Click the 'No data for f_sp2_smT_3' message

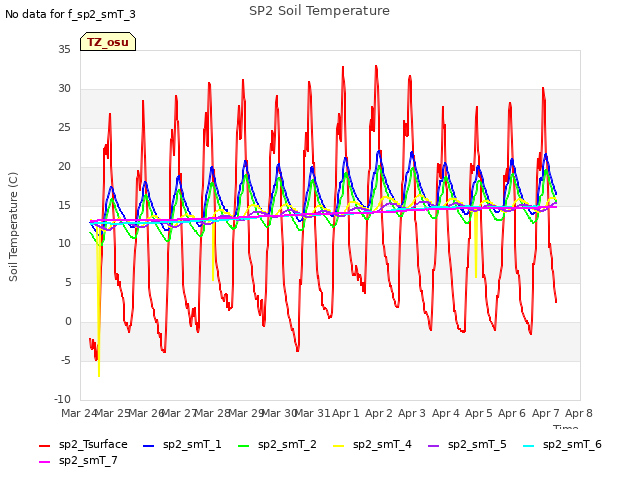pyautogui.click(x=70, y=14)
